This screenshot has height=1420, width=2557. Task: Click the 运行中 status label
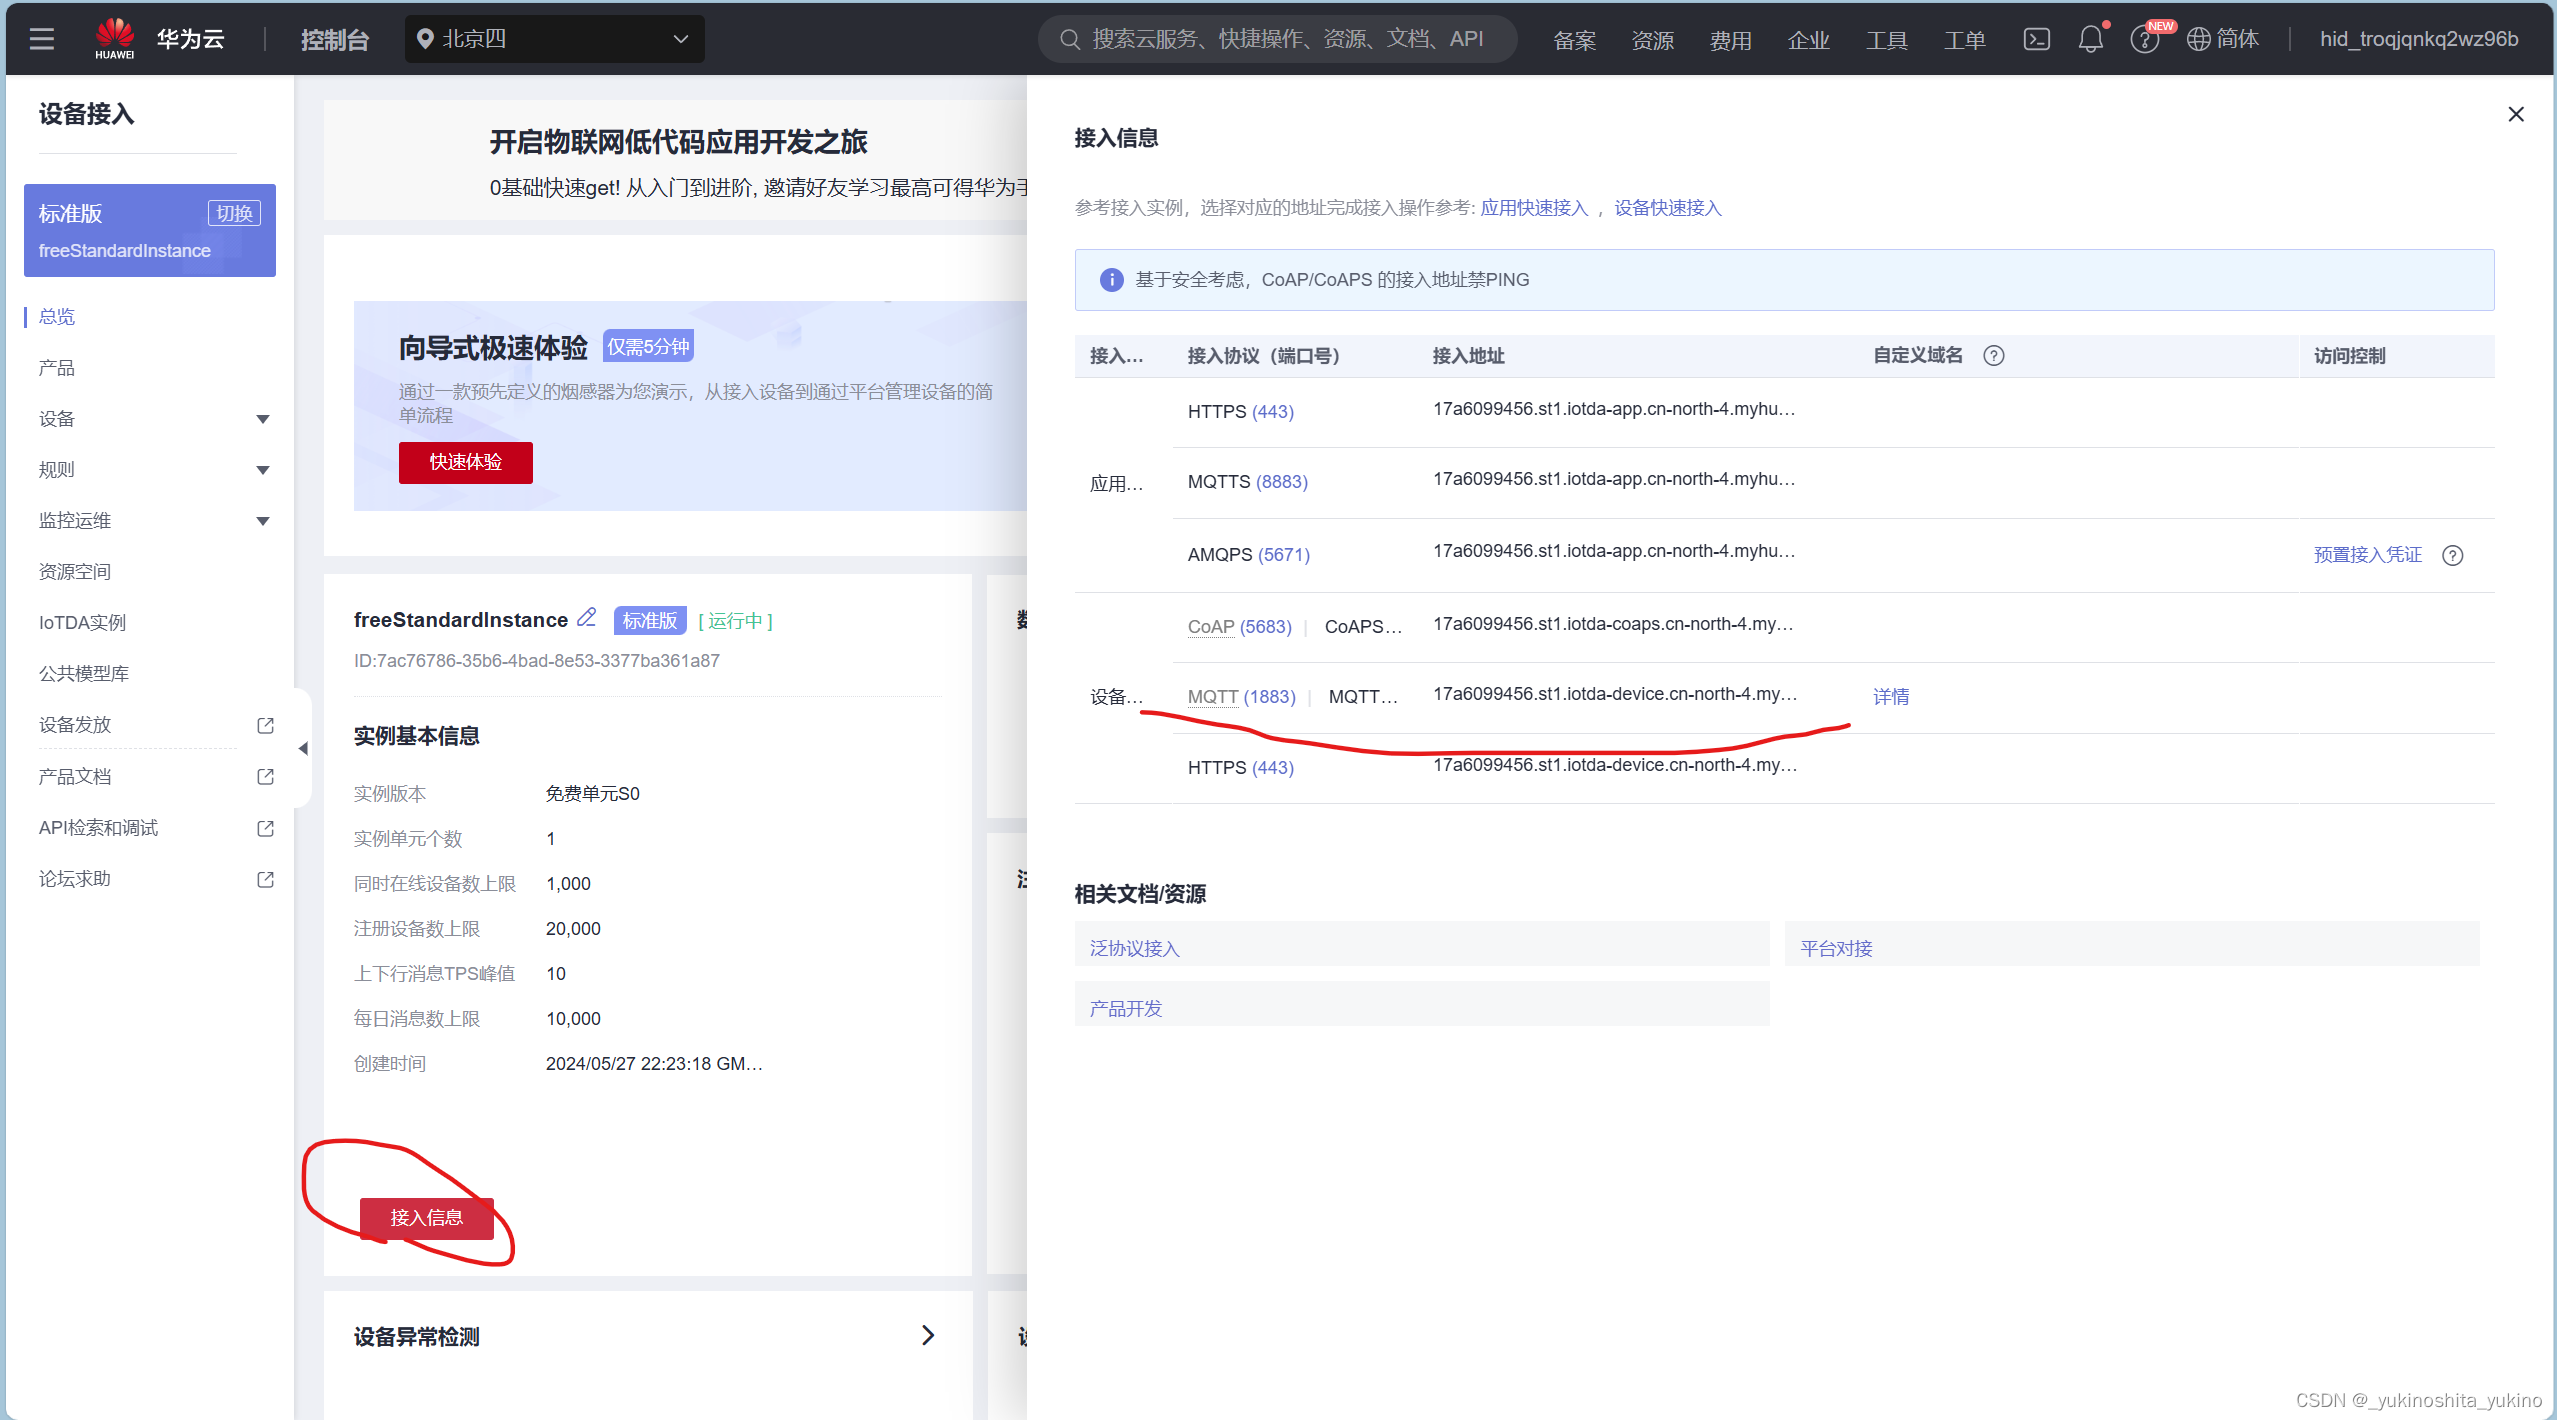(x=736, y=621)
